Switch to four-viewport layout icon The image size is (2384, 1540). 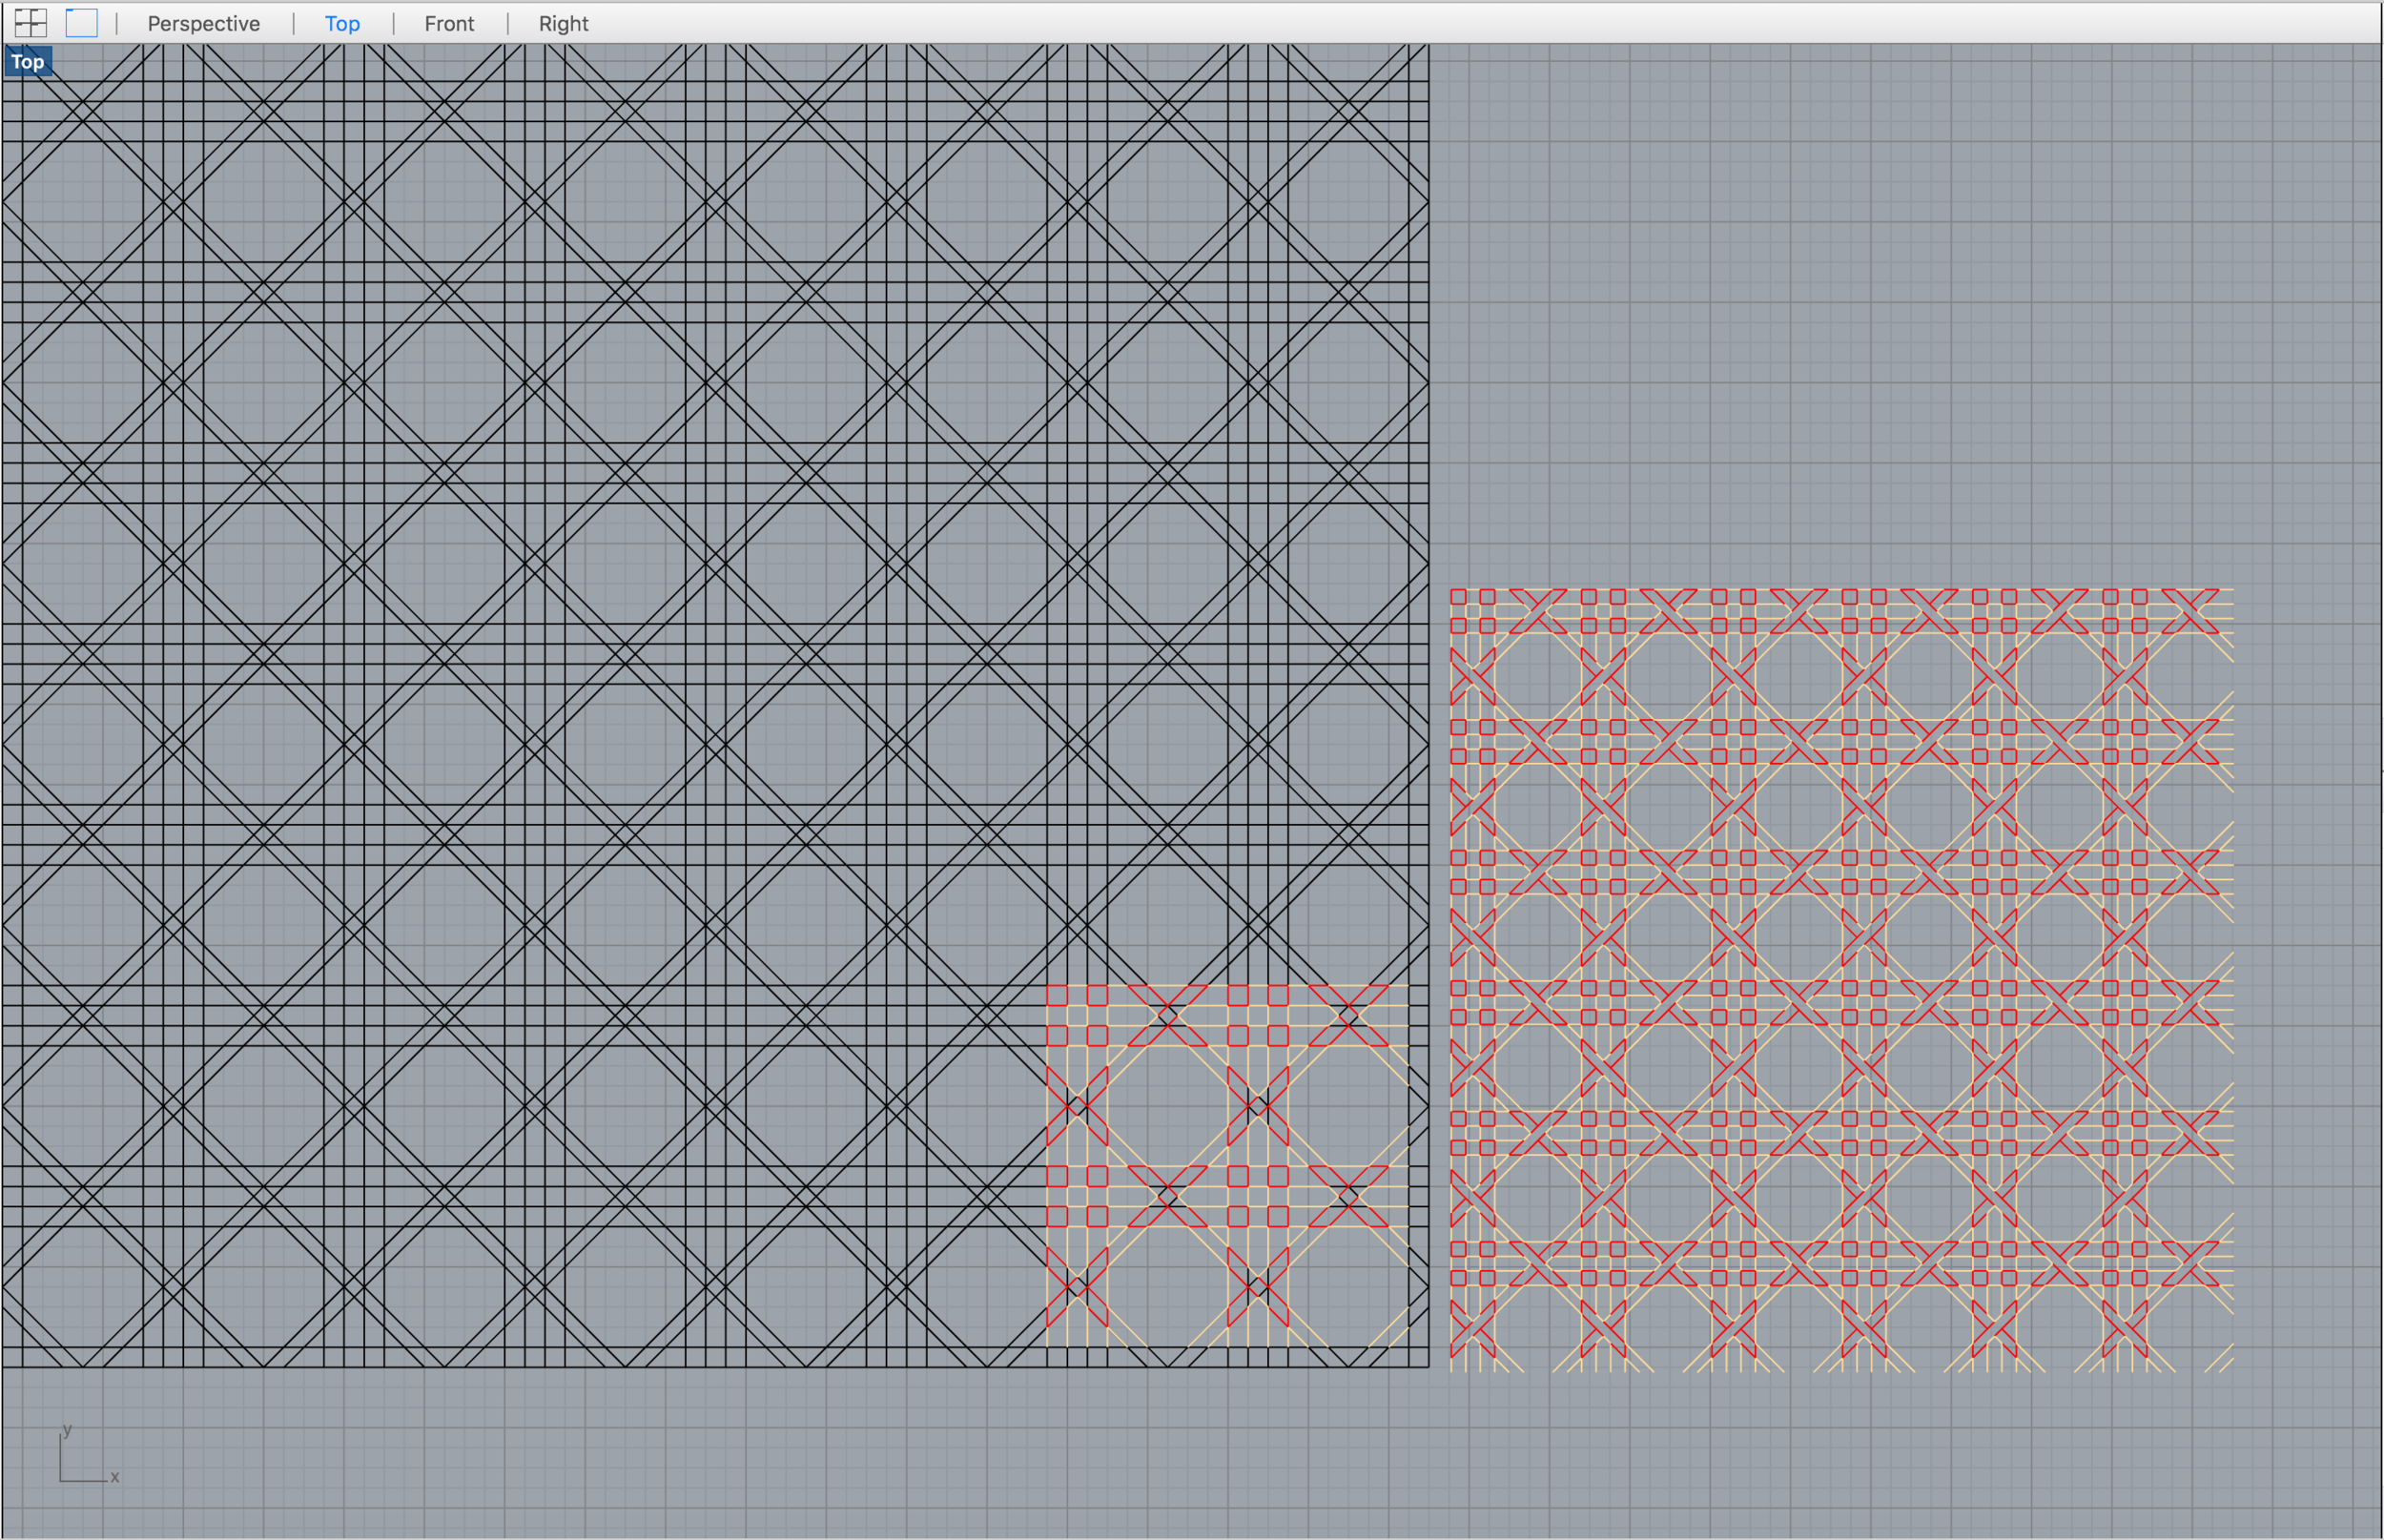point(31,23)
